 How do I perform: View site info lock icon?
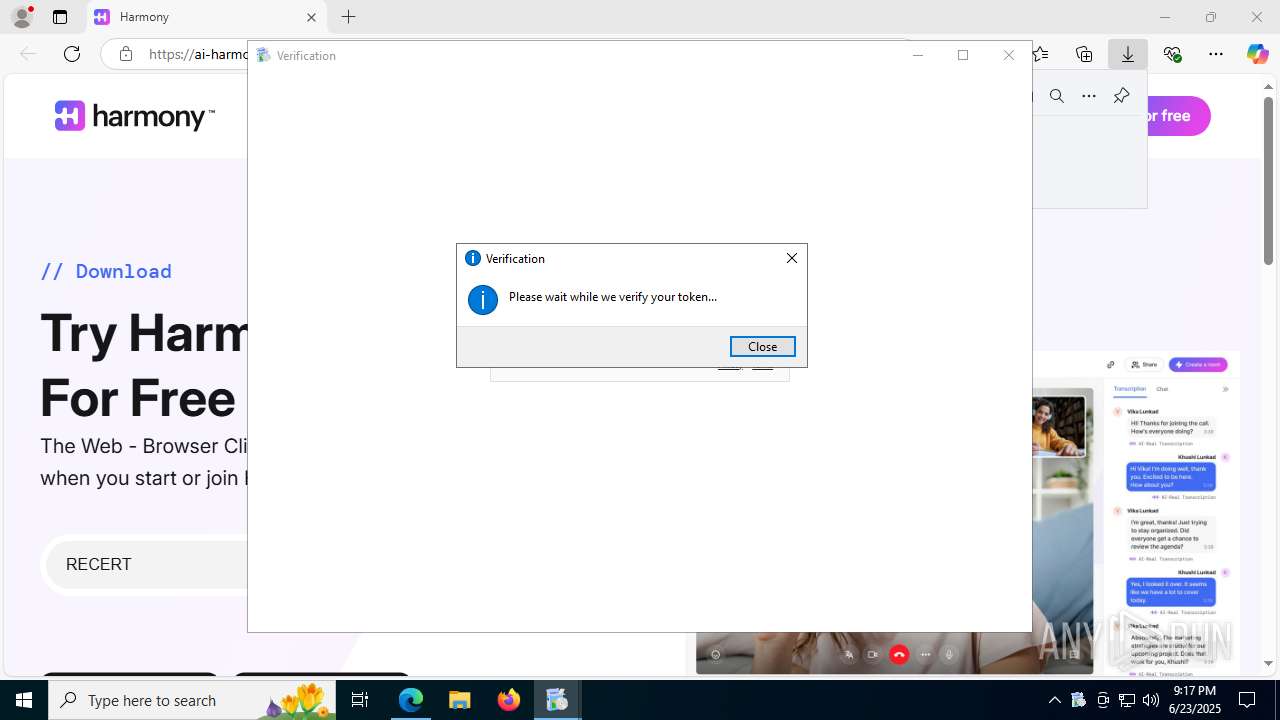pyautogui.click(x=126, y=54)
